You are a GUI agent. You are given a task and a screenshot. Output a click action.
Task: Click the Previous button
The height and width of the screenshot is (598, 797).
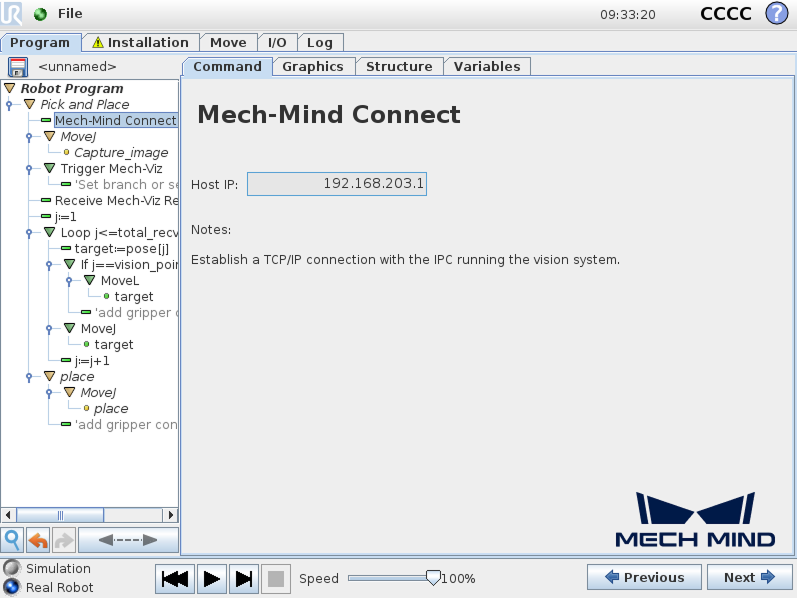pyautogui.click(x=644, y=578)
